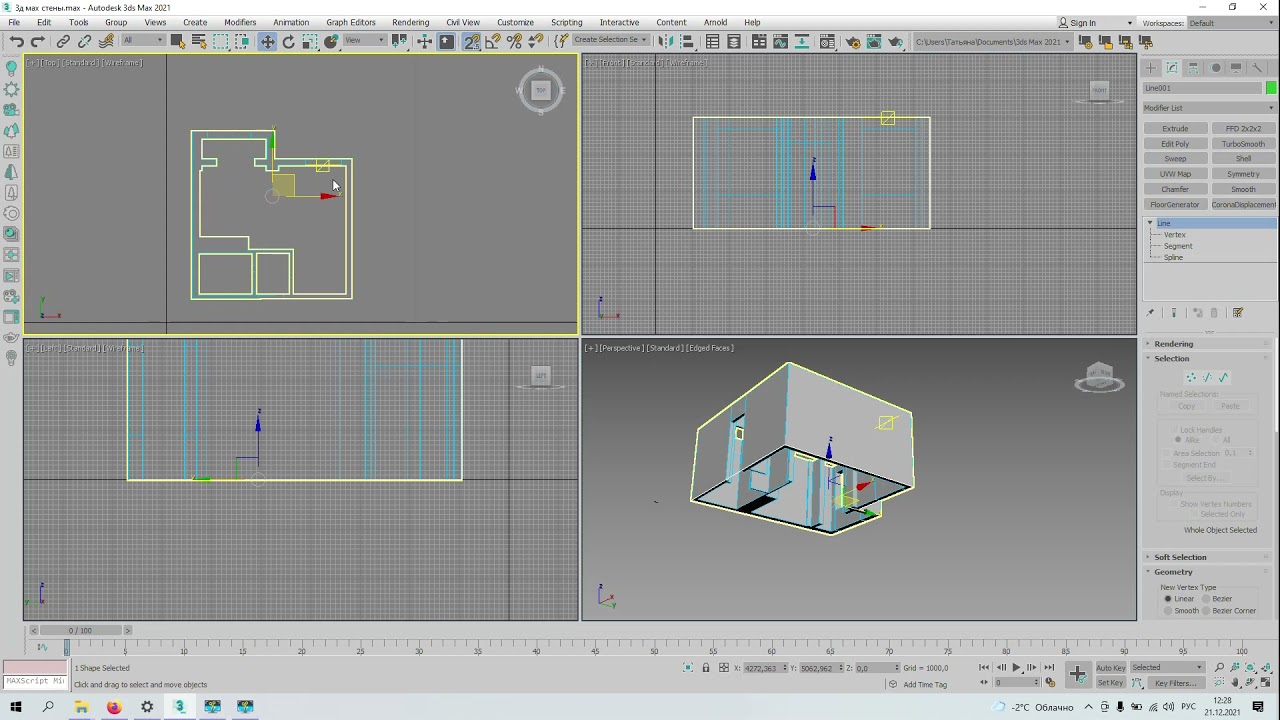Open the Material Editor icon
Screen dimensions: 1280x720
(827, 41)
